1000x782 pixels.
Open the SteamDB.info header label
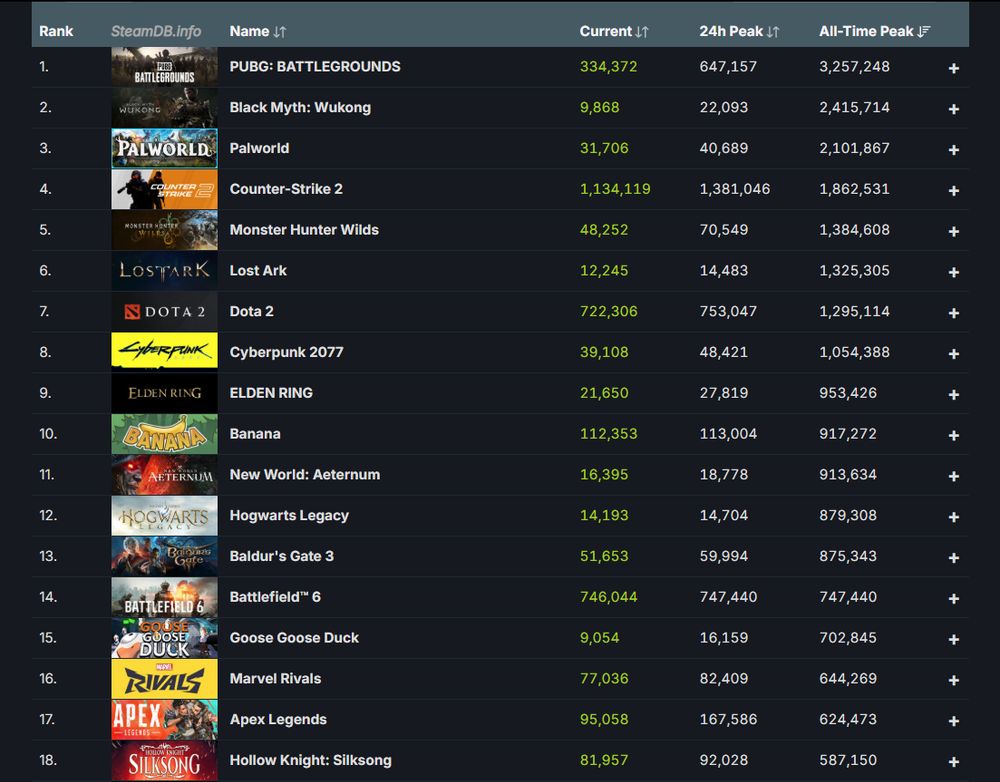(x=156, y=31)
